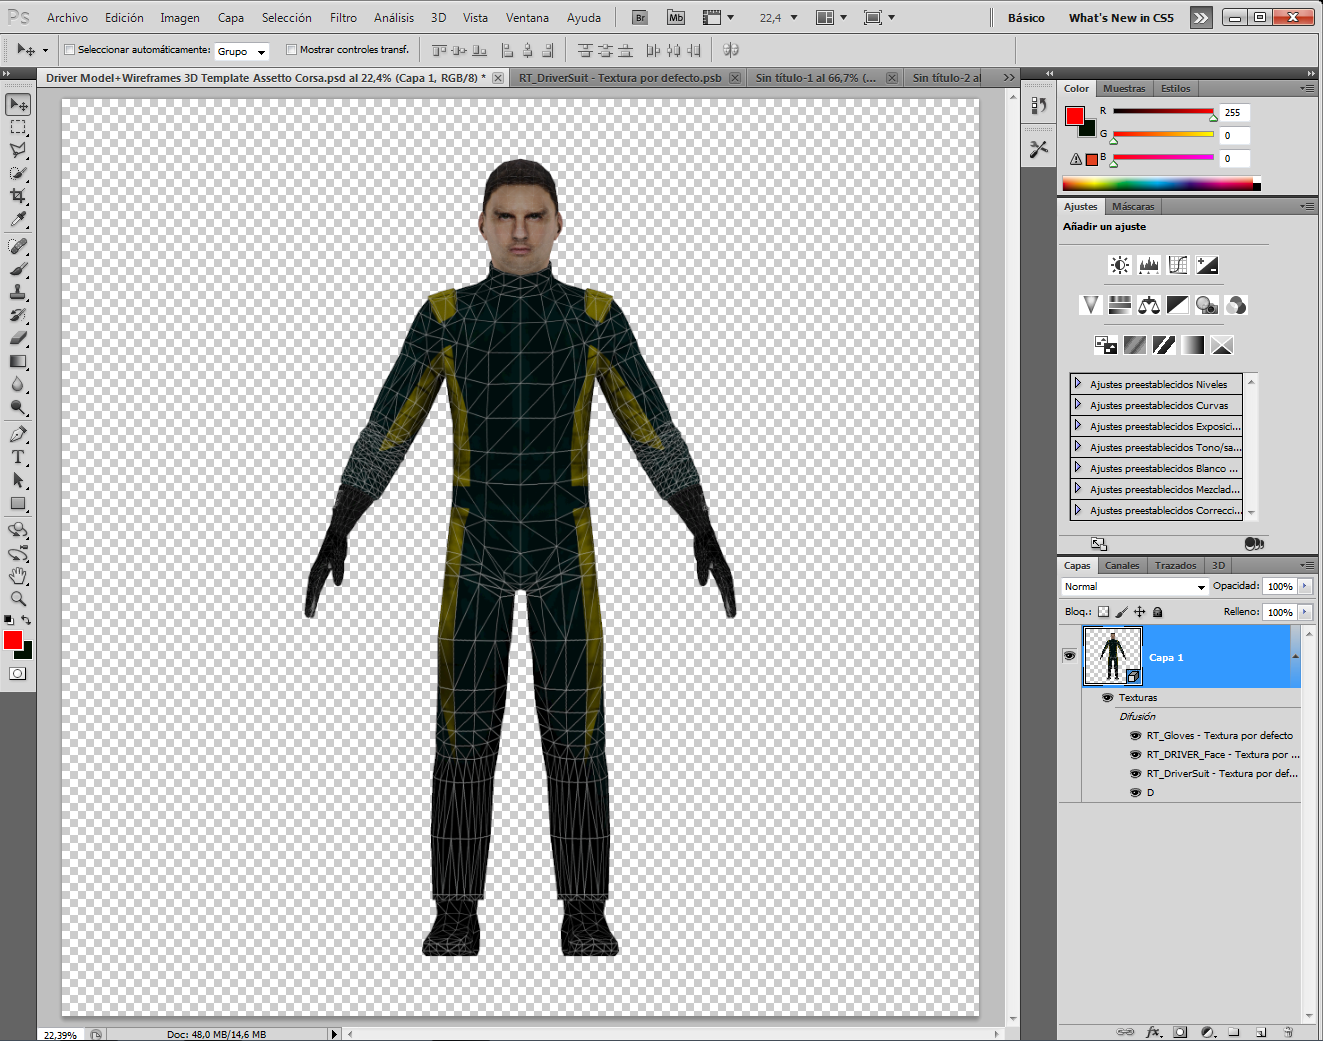Toggle Quick Mask mode
This screenshot has width=1323, height=1041.
click(x=18, y=674)
